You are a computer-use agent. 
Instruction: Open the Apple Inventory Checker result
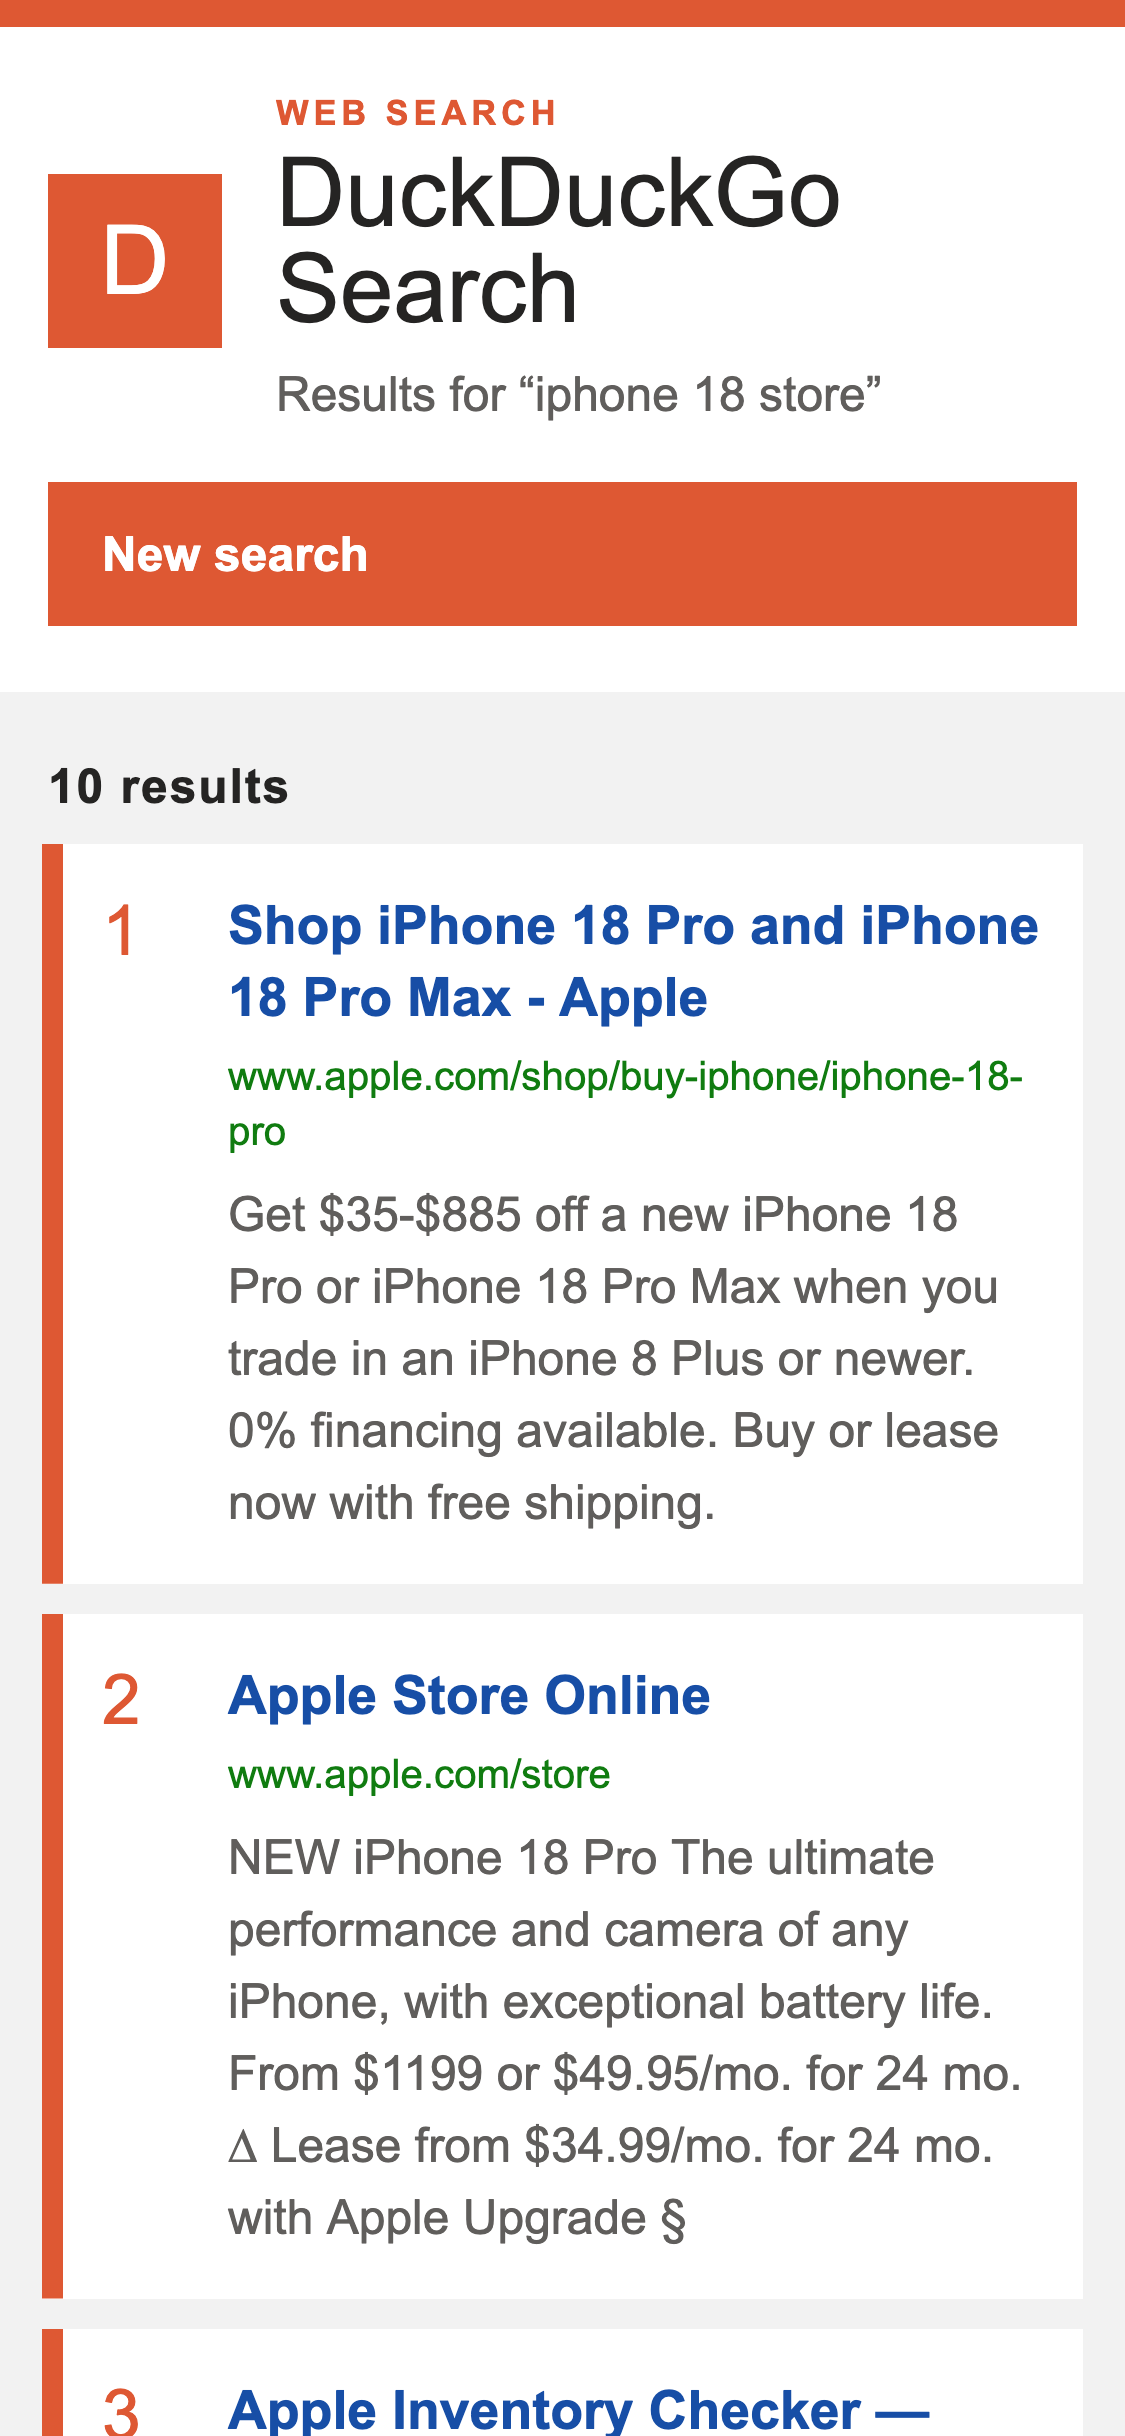pyautogui.click(x=579, y=2410)
